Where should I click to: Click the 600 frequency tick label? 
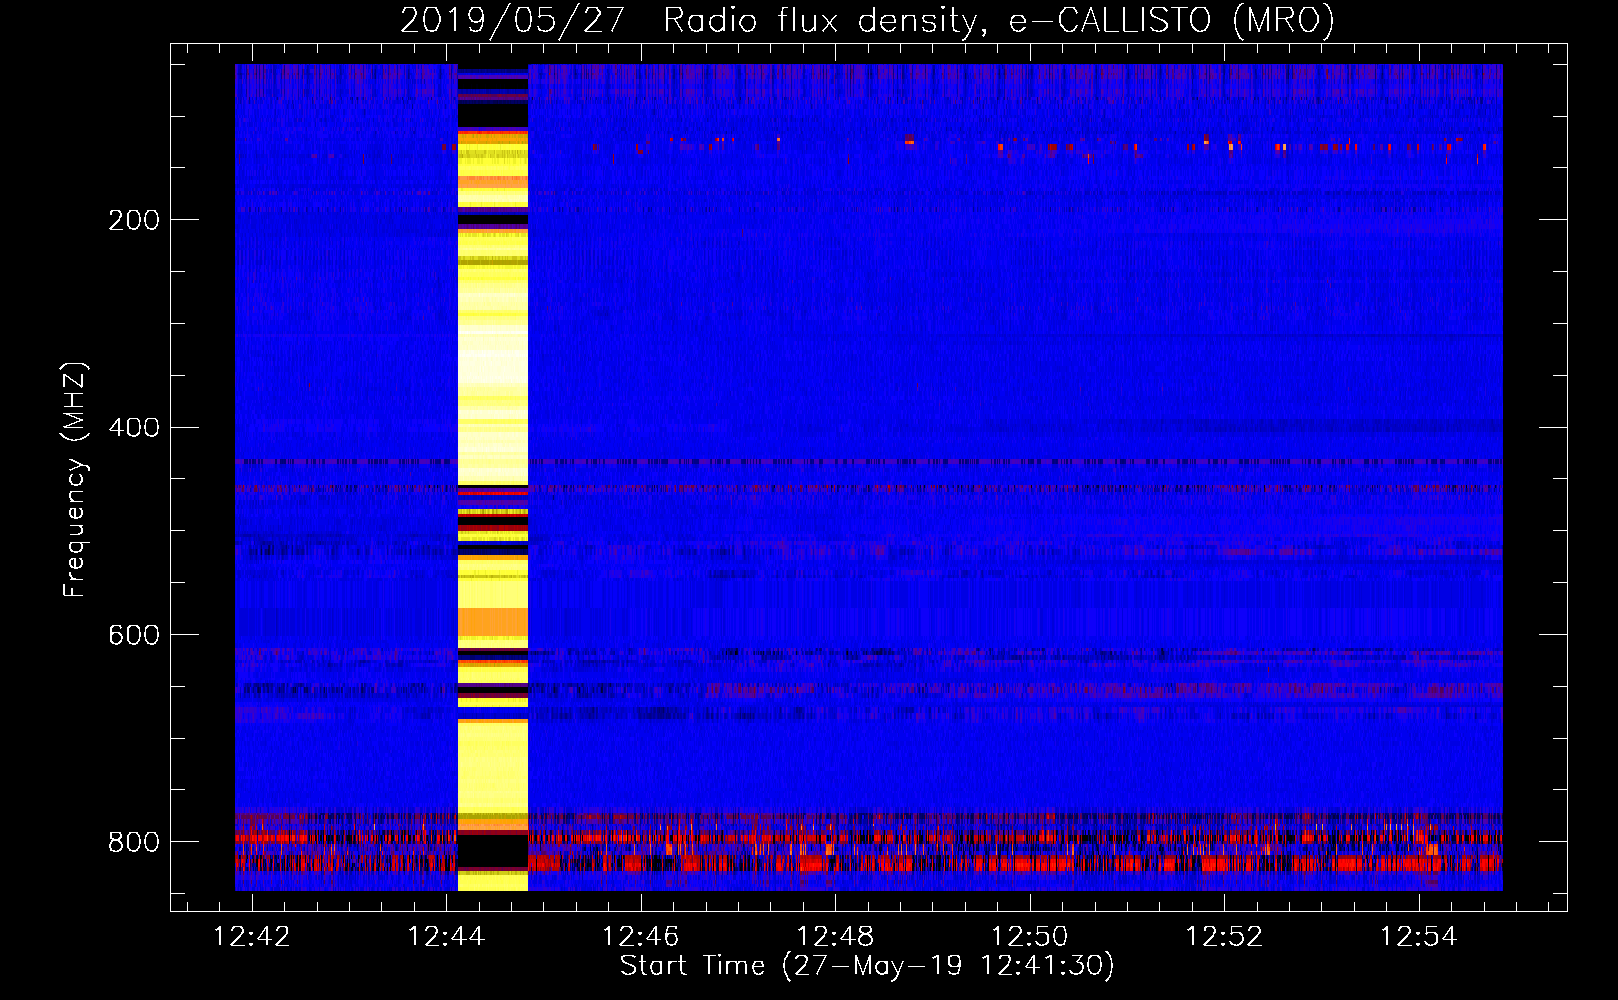[134, 636]
